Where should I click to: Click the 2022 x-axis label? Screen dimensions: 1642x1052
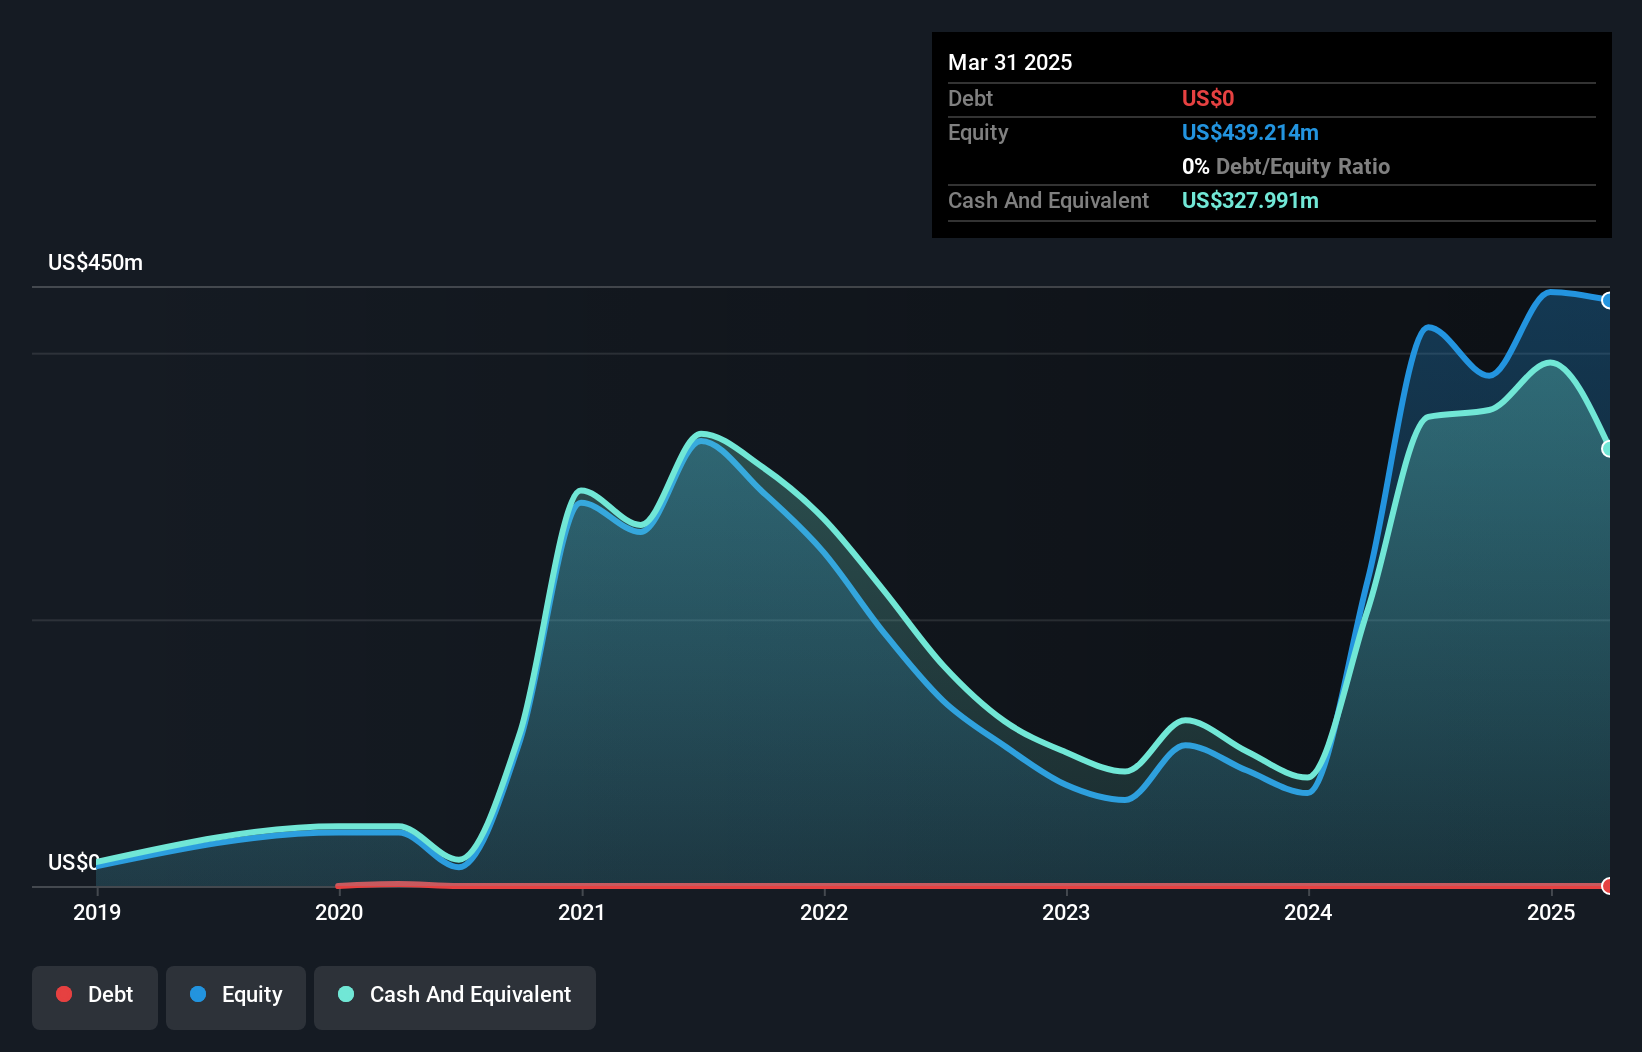click(824, 912)
